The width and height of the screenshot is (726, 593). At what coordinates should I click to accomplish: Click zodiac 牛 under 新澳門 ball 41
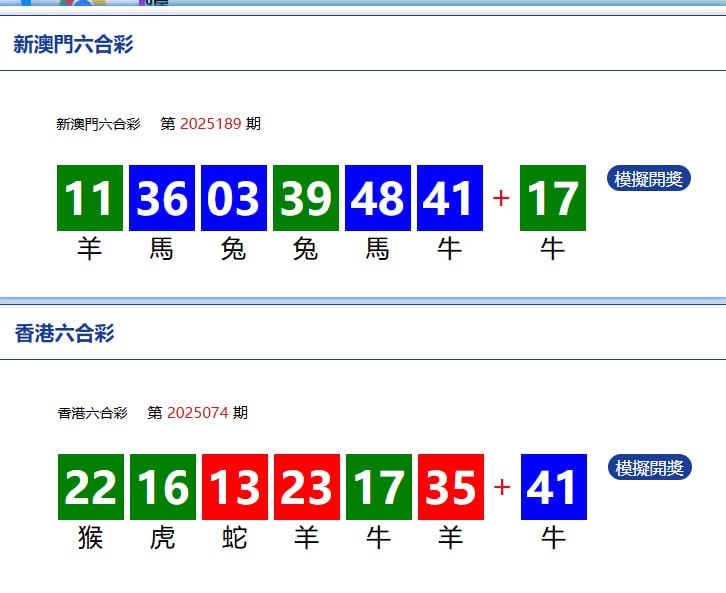point(450,249)
